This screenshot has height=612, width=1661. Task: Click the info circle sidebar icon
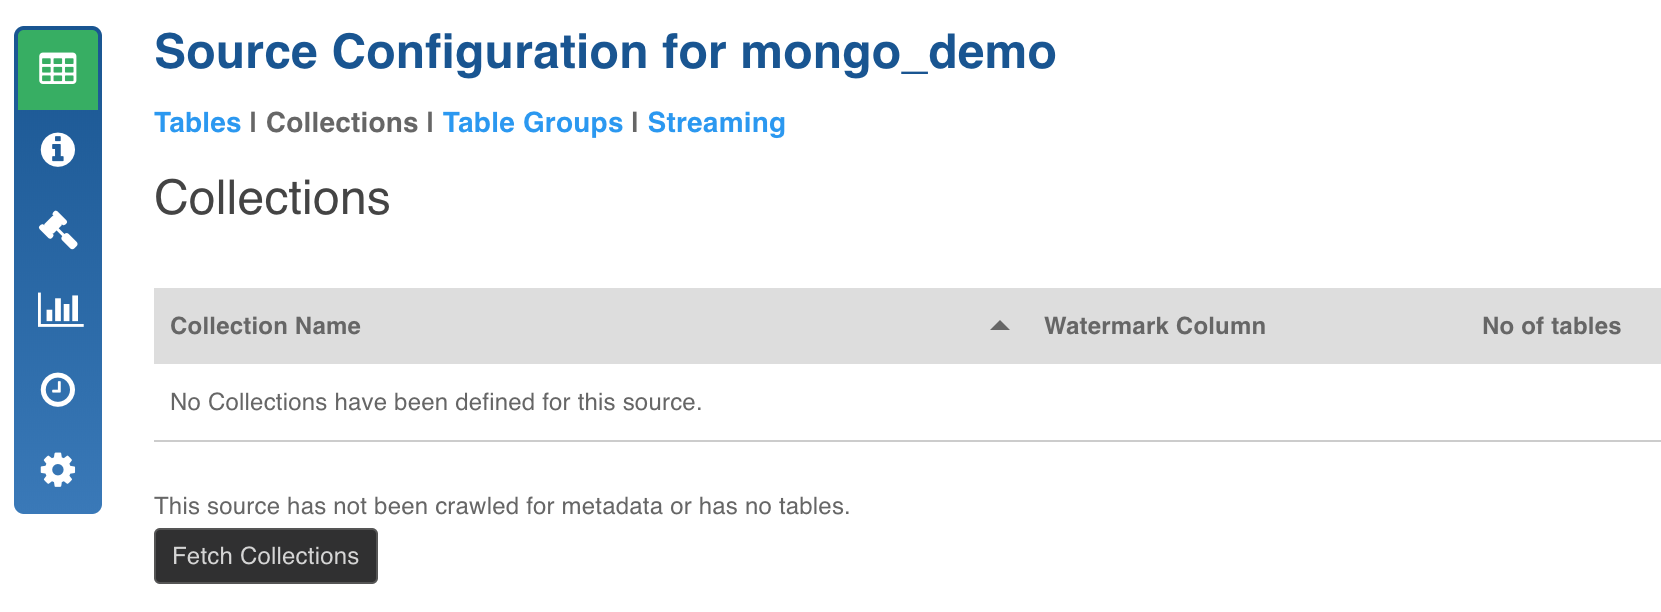(x=58, y=149)
